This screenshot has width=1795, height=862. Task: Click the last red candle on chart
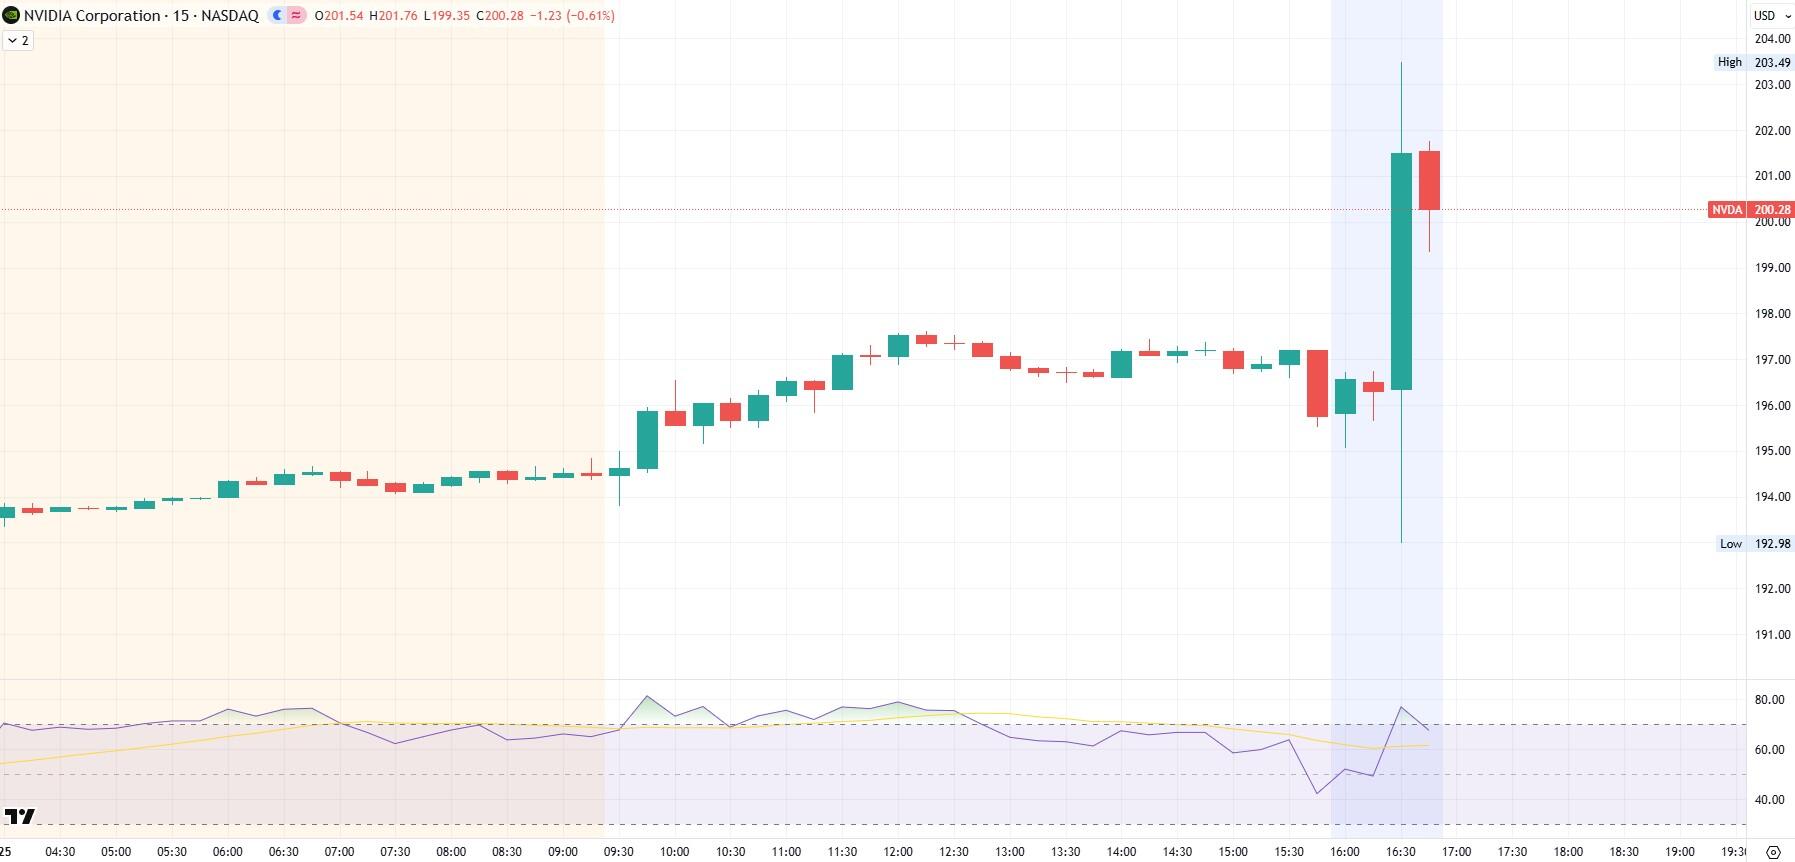point(1429,180)
